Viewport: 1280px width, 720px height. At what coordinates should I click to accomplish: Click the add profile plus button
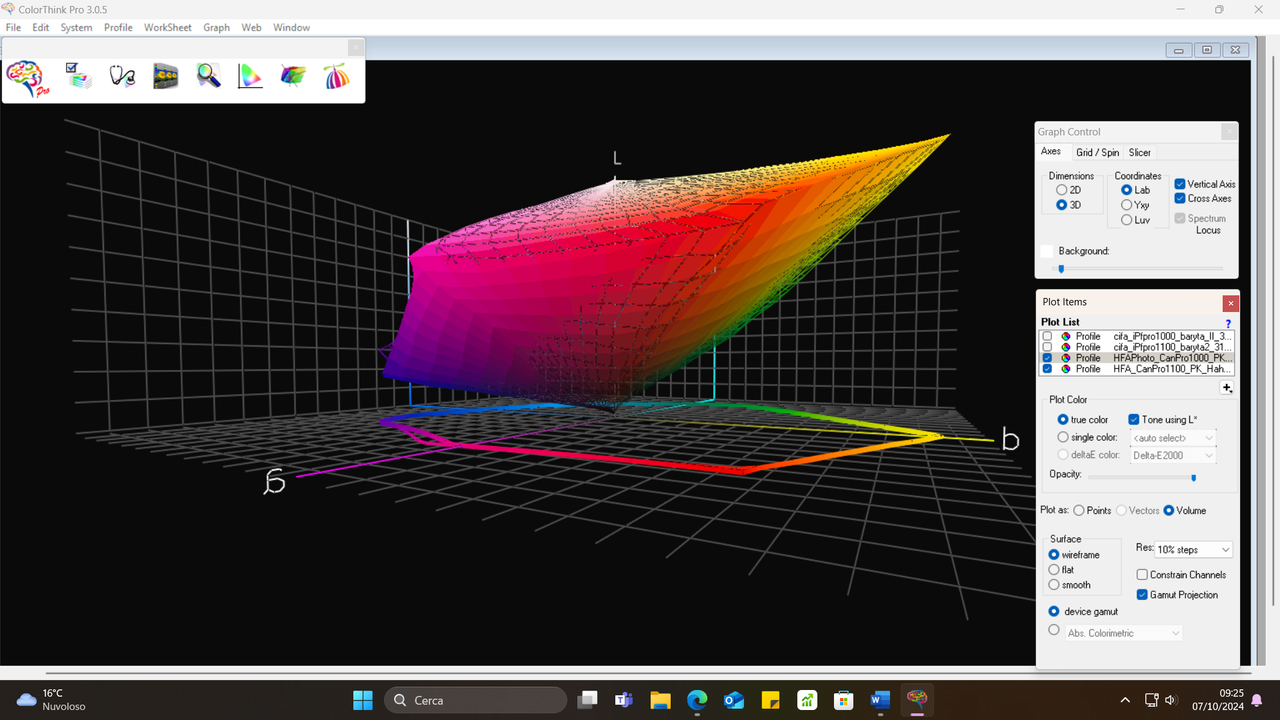pyautogui.click(x=1227, y=388)
